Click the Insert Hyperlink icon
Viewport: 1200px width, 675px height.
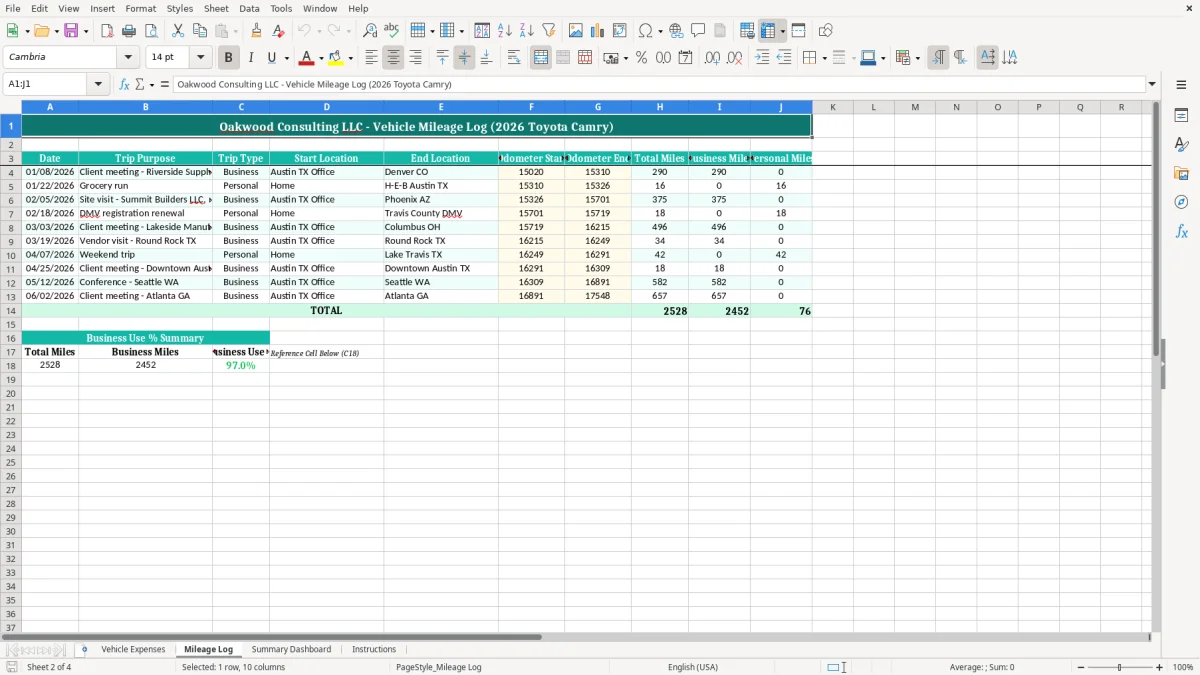click(676, 31)
